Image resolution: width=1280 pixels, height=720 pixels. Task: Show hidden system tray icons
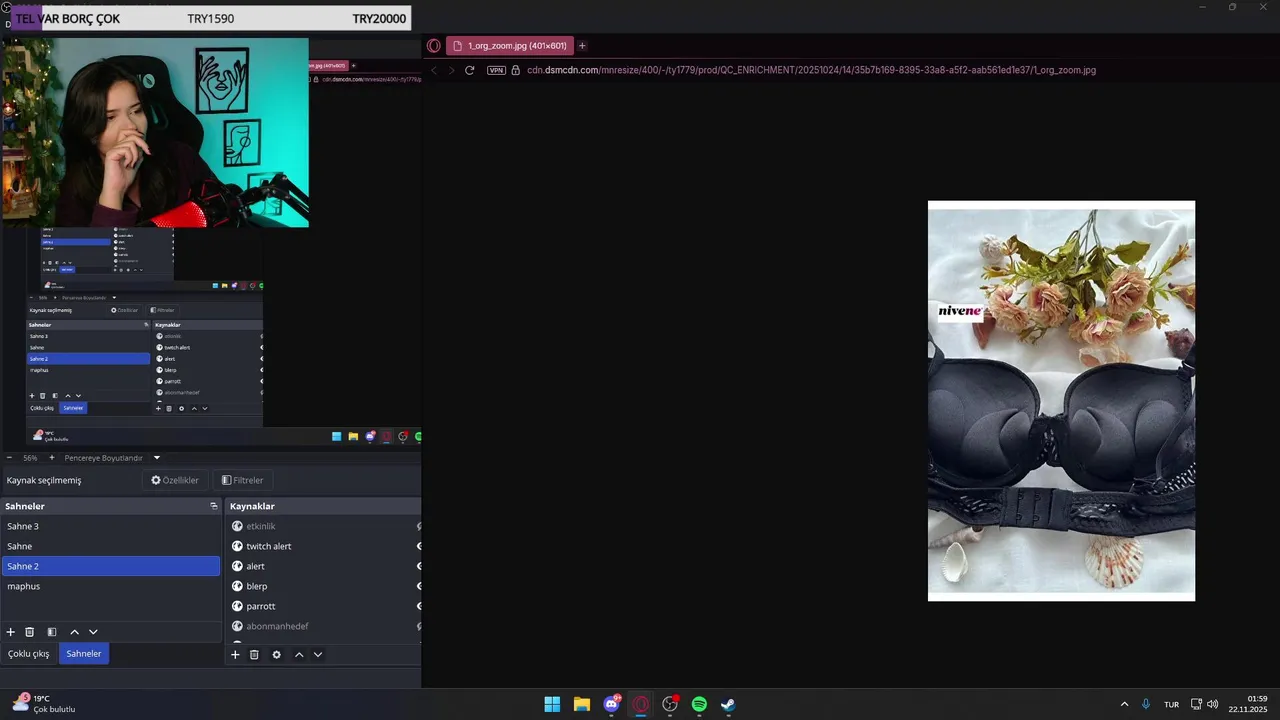1124,704
